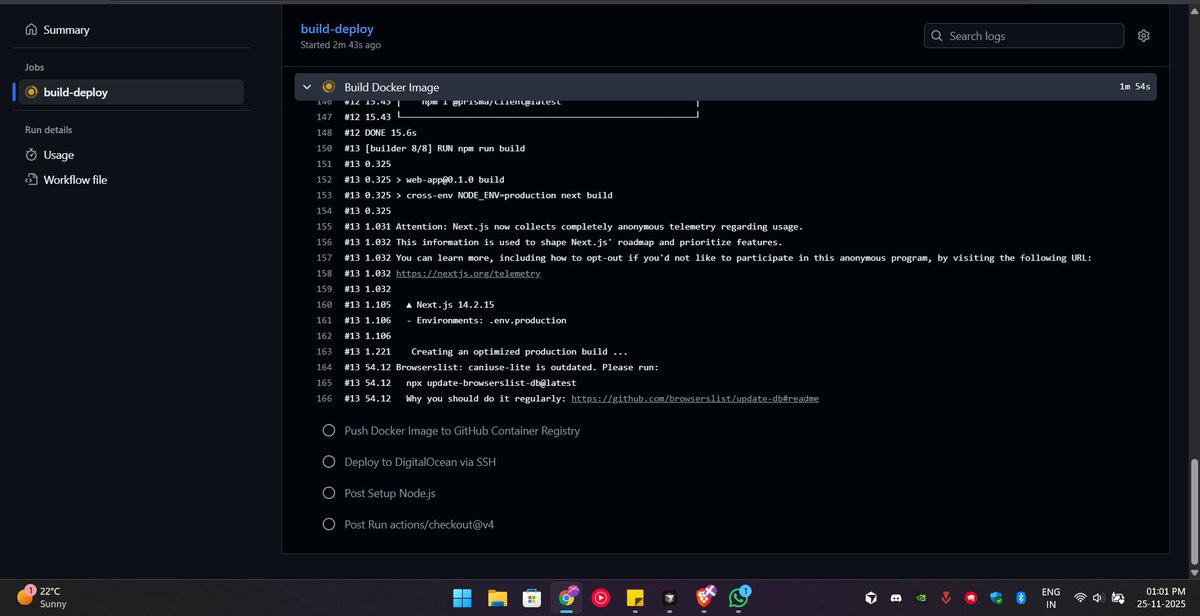Viewport: 1200px width, 616px height.
Task: Click the 1m 54s step duration
Action: pos(1135,87)
